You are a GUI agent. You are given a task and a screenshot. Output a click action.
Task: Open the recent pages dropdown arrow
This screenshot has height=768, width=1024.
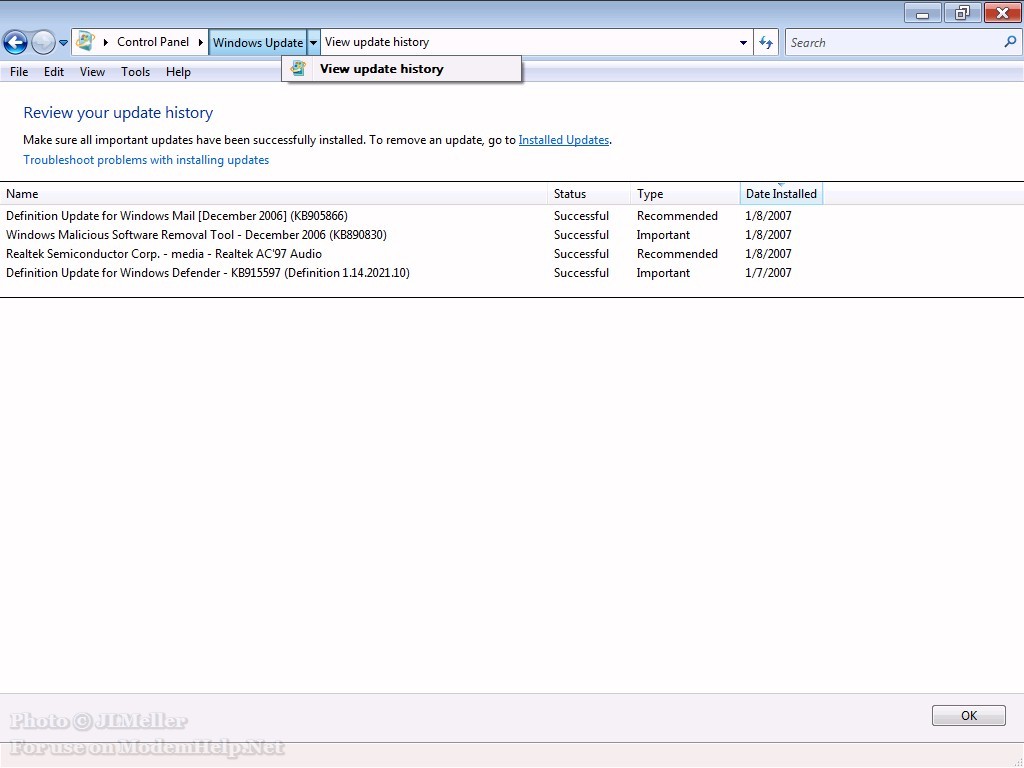point(64,43)
